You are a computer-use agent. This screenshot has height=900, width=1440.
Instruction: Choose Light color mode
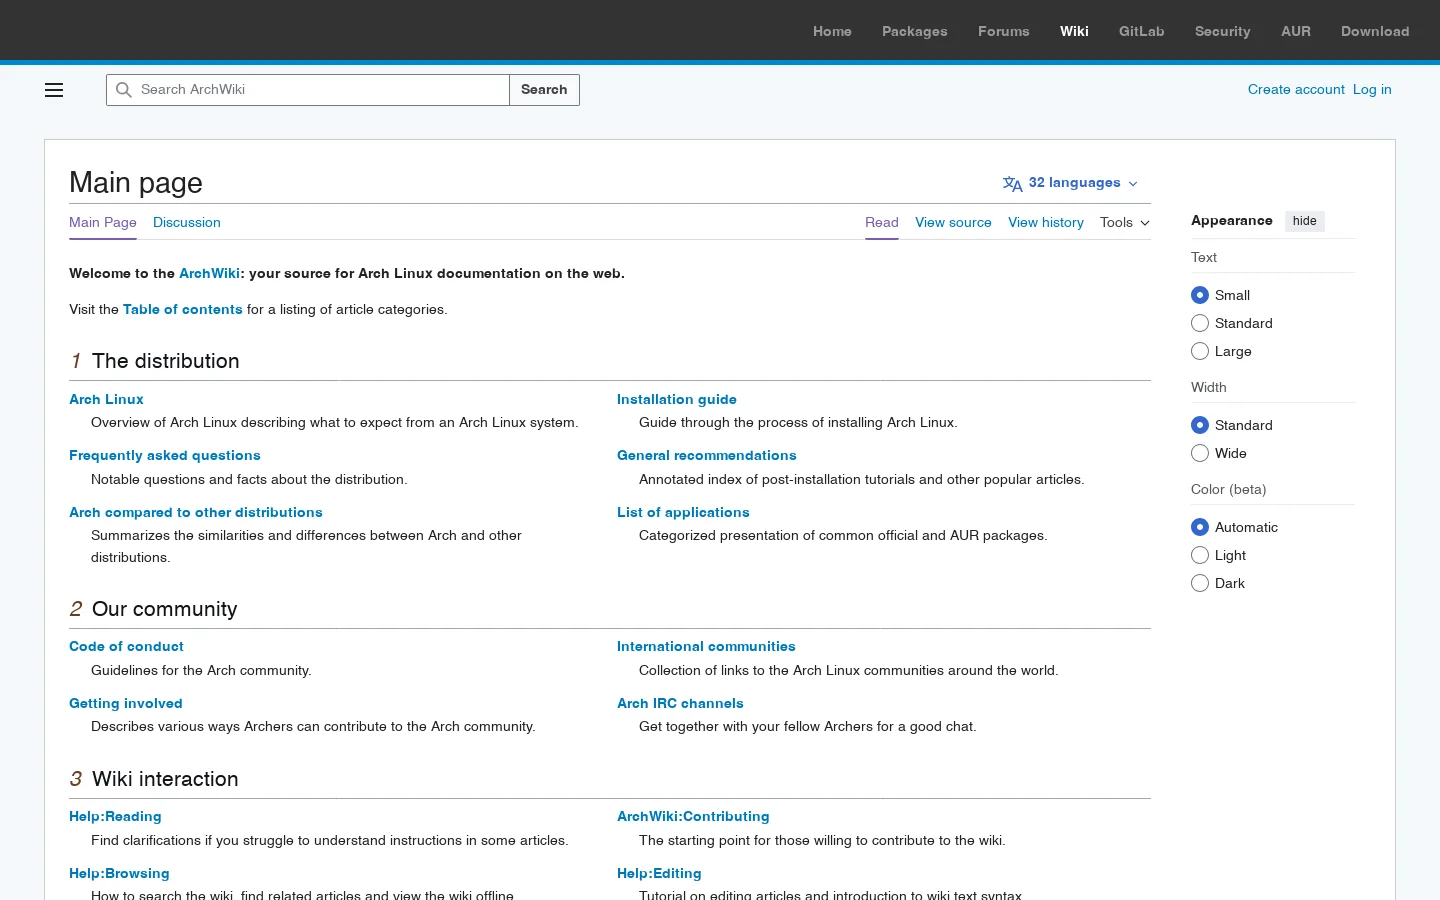(1200, 555)
